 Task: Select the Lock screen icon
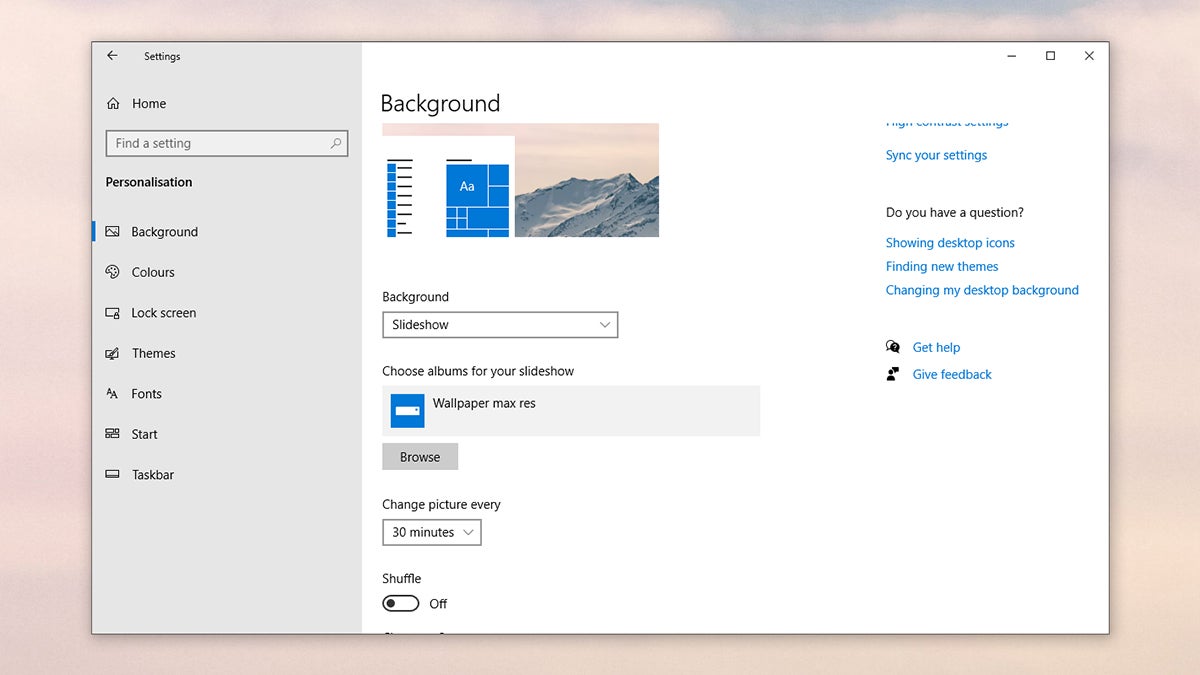click(113, 312)
